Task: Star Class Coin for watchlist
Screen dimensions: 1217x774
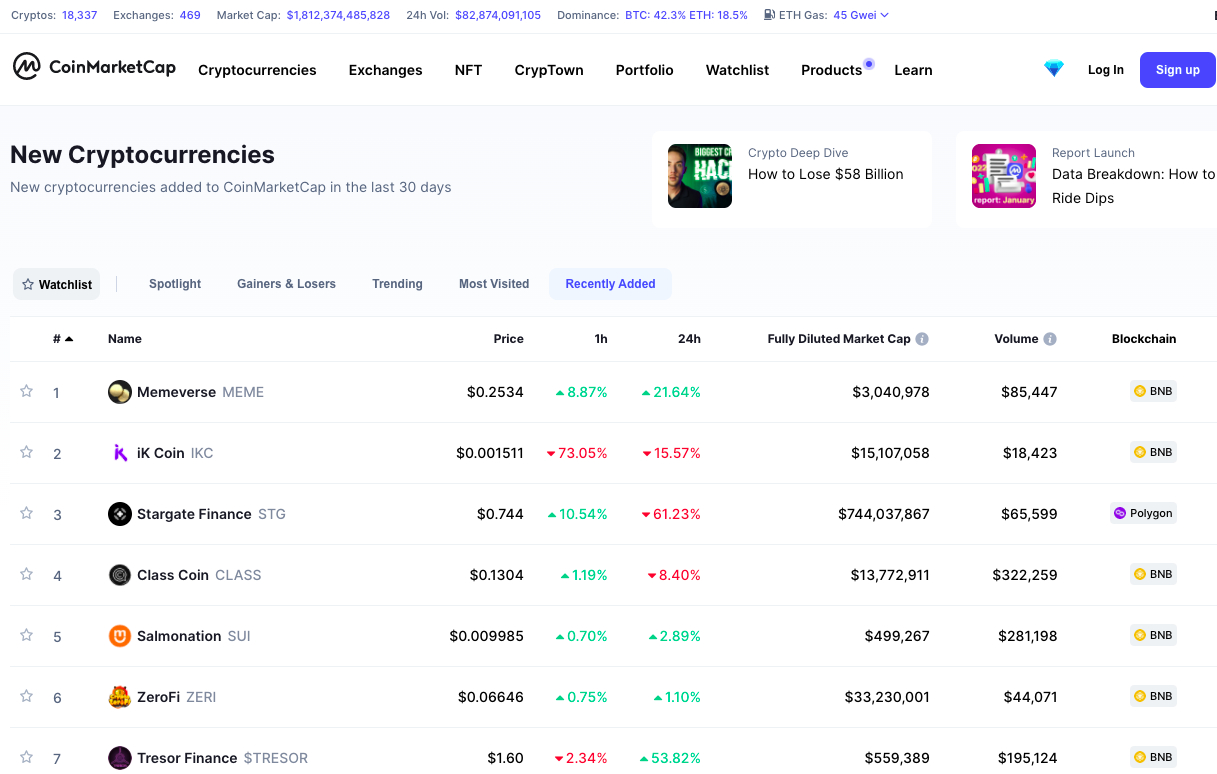Action: [27, 574]
